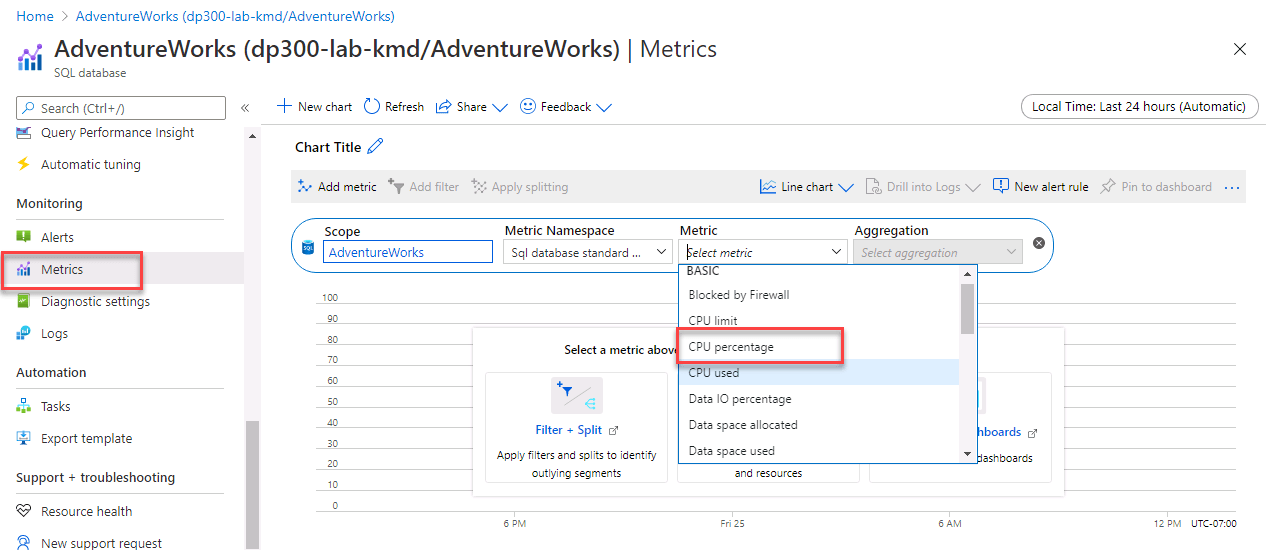Screen dimensions: 1266x550
Task: Open the Line chart type dropdown
Action: [806, 187]
